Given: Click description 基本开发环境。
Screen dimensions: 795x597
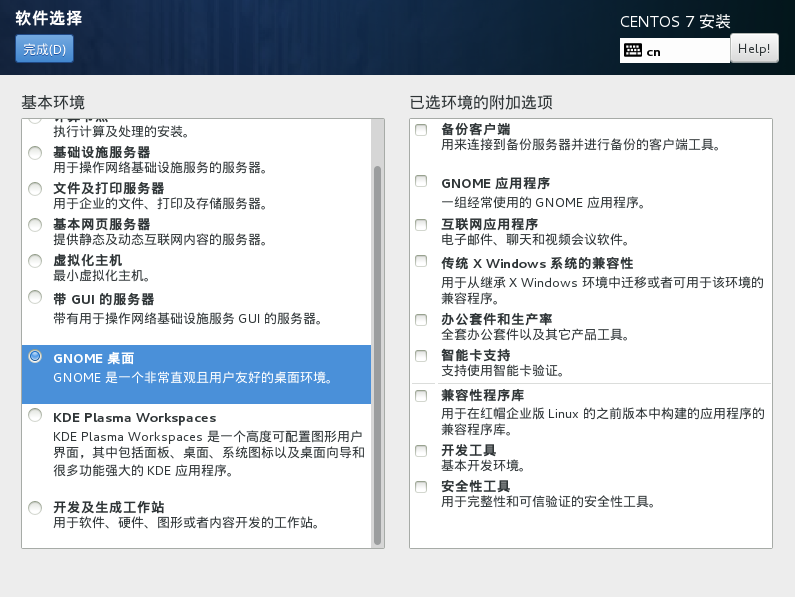Looking at the screenshot, I should tap(483, 466).
